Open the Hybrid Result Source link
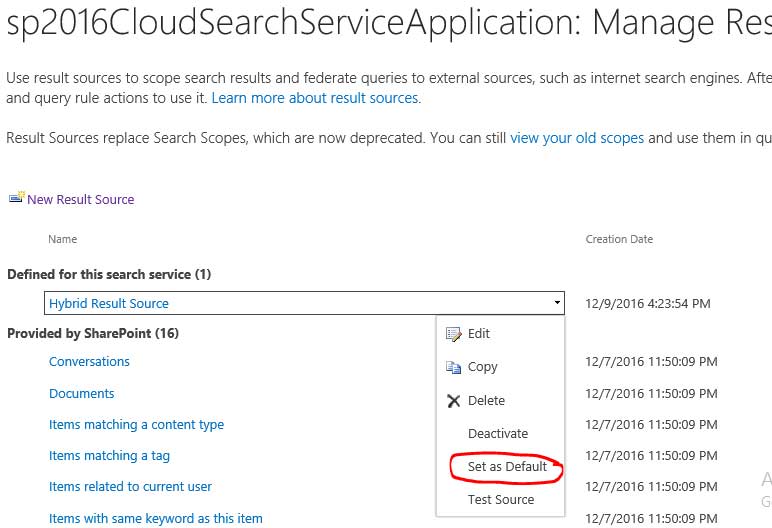The width and height of the screenshot is (772, 528). point(109,303)
